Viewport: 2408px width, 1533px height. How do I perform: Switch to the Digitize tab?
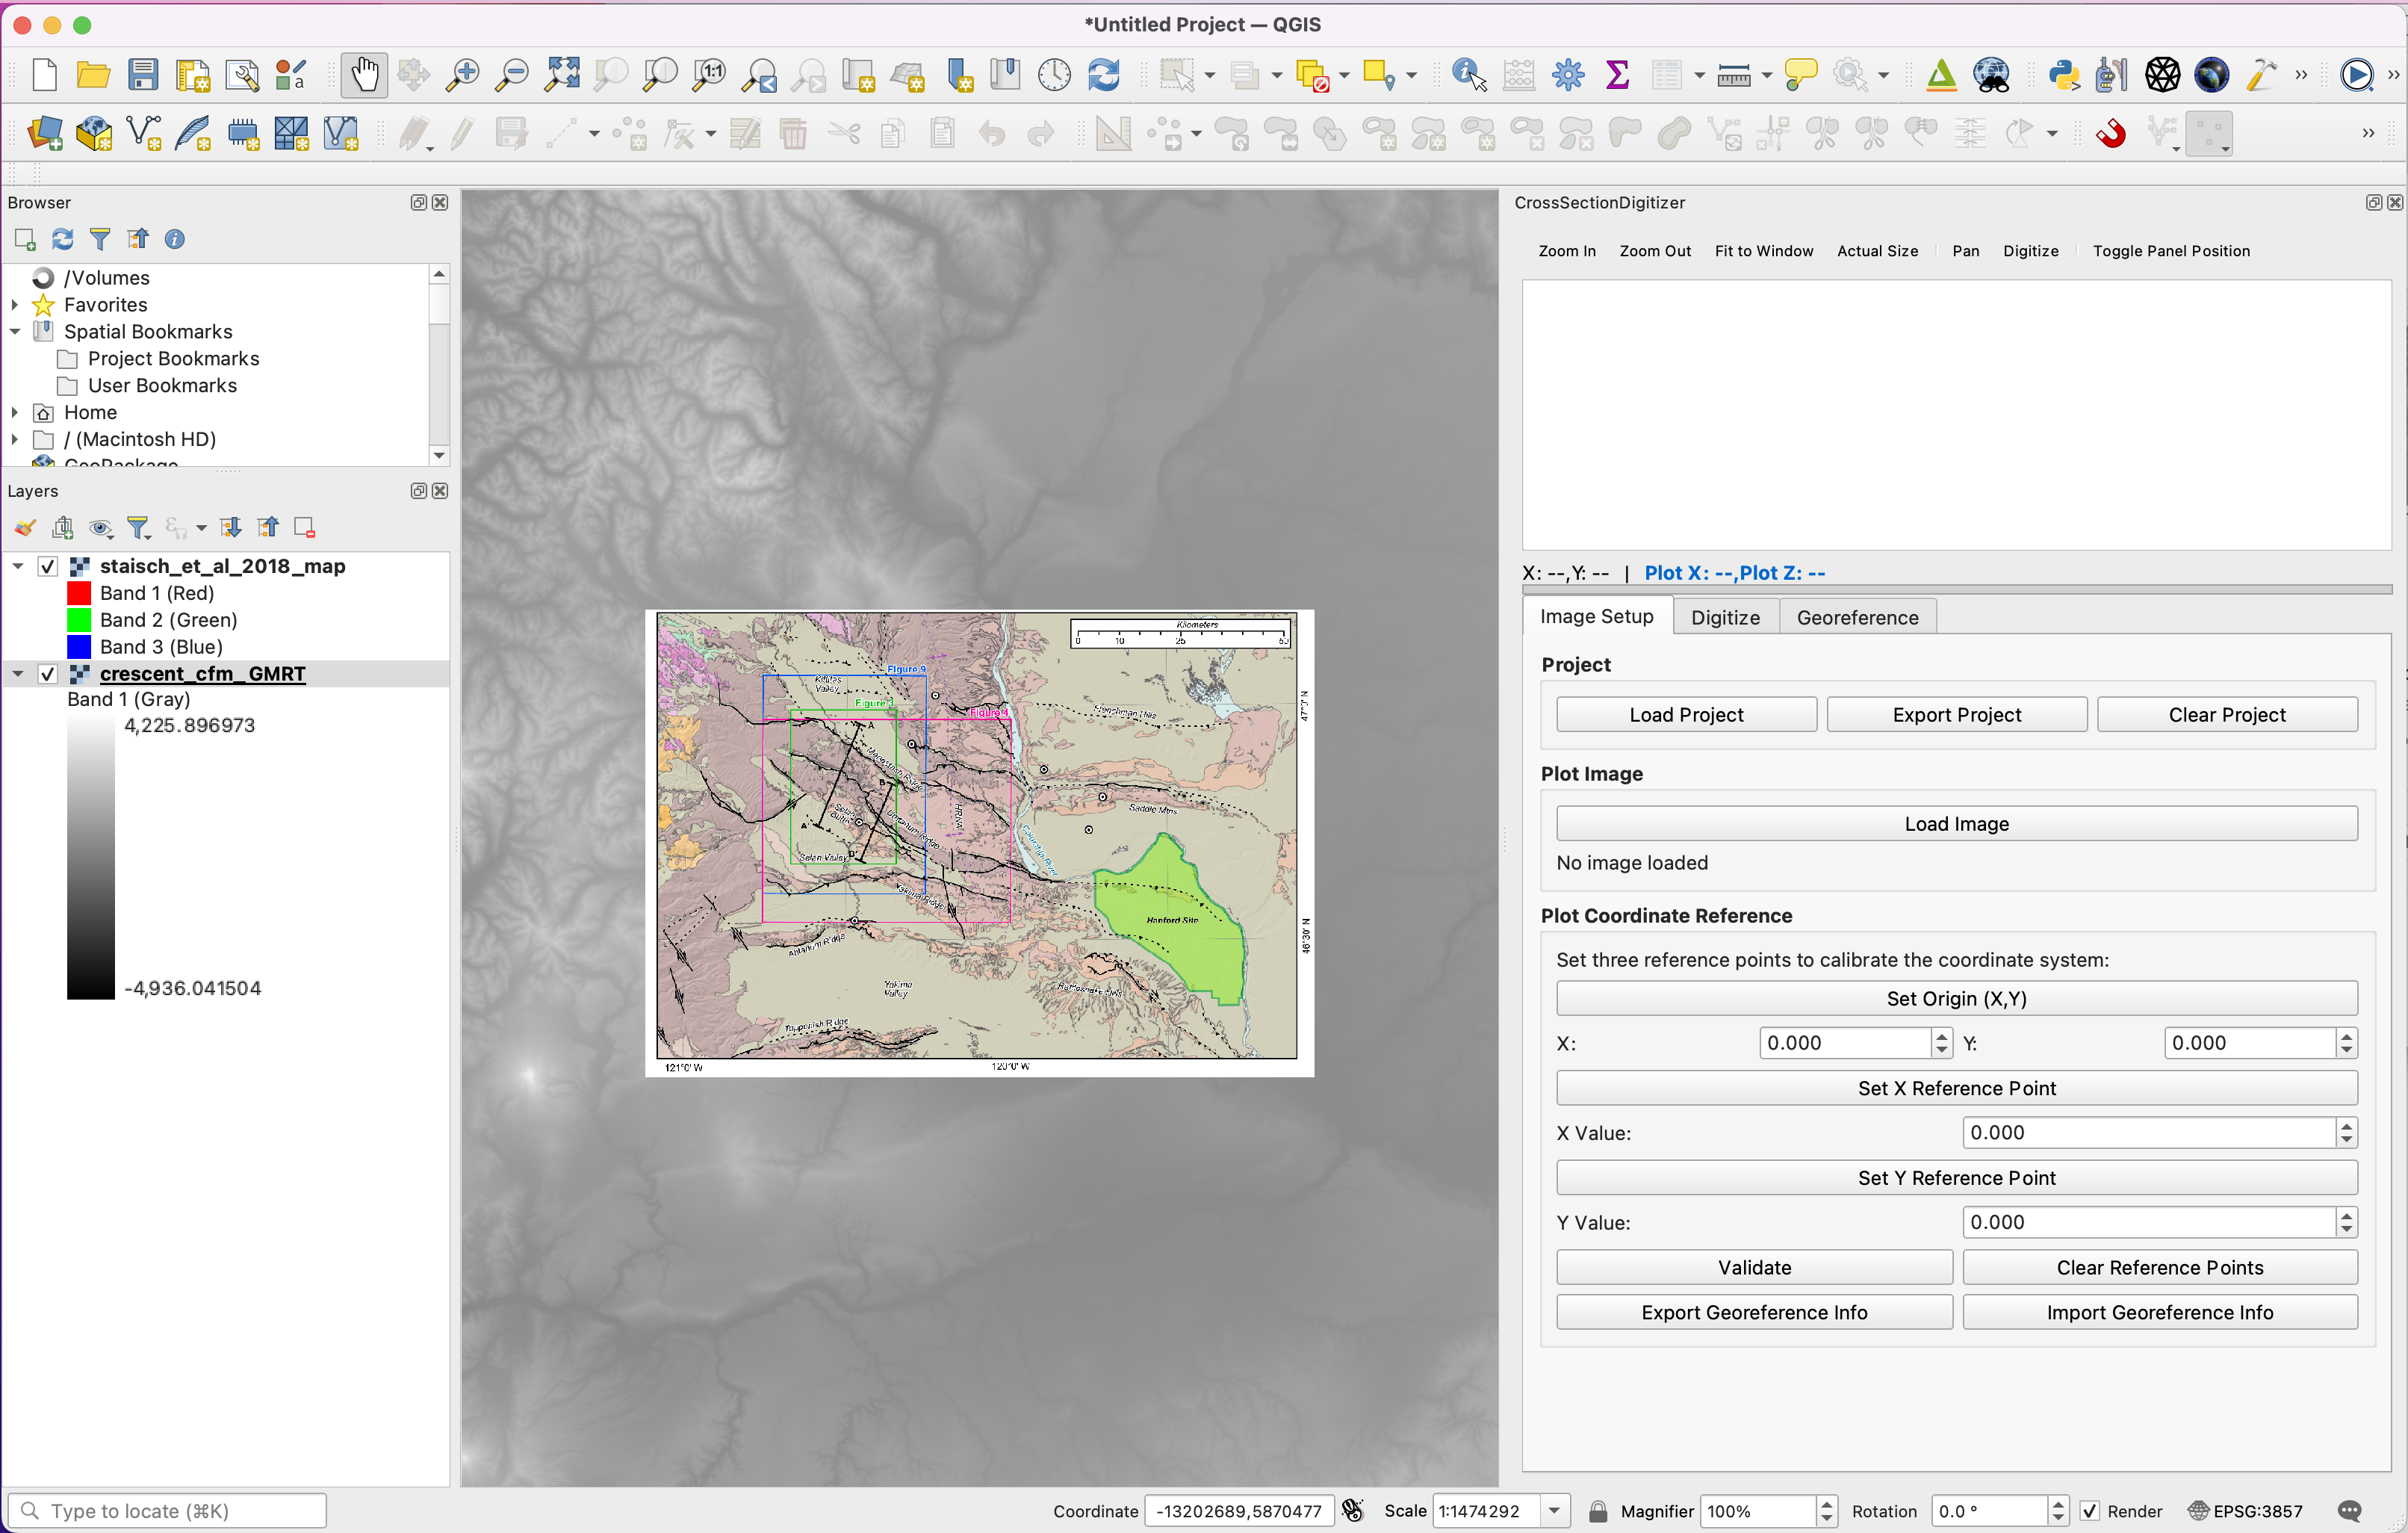1725,617
